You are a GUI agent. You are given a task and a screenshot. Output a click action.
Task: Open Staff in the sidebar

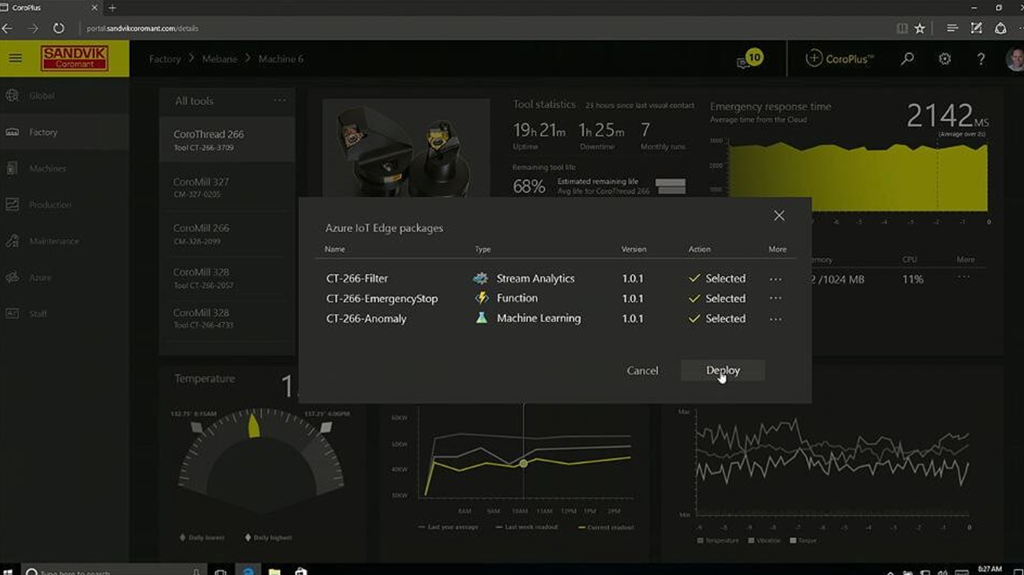pyautogui.click(x=64, y=314)
